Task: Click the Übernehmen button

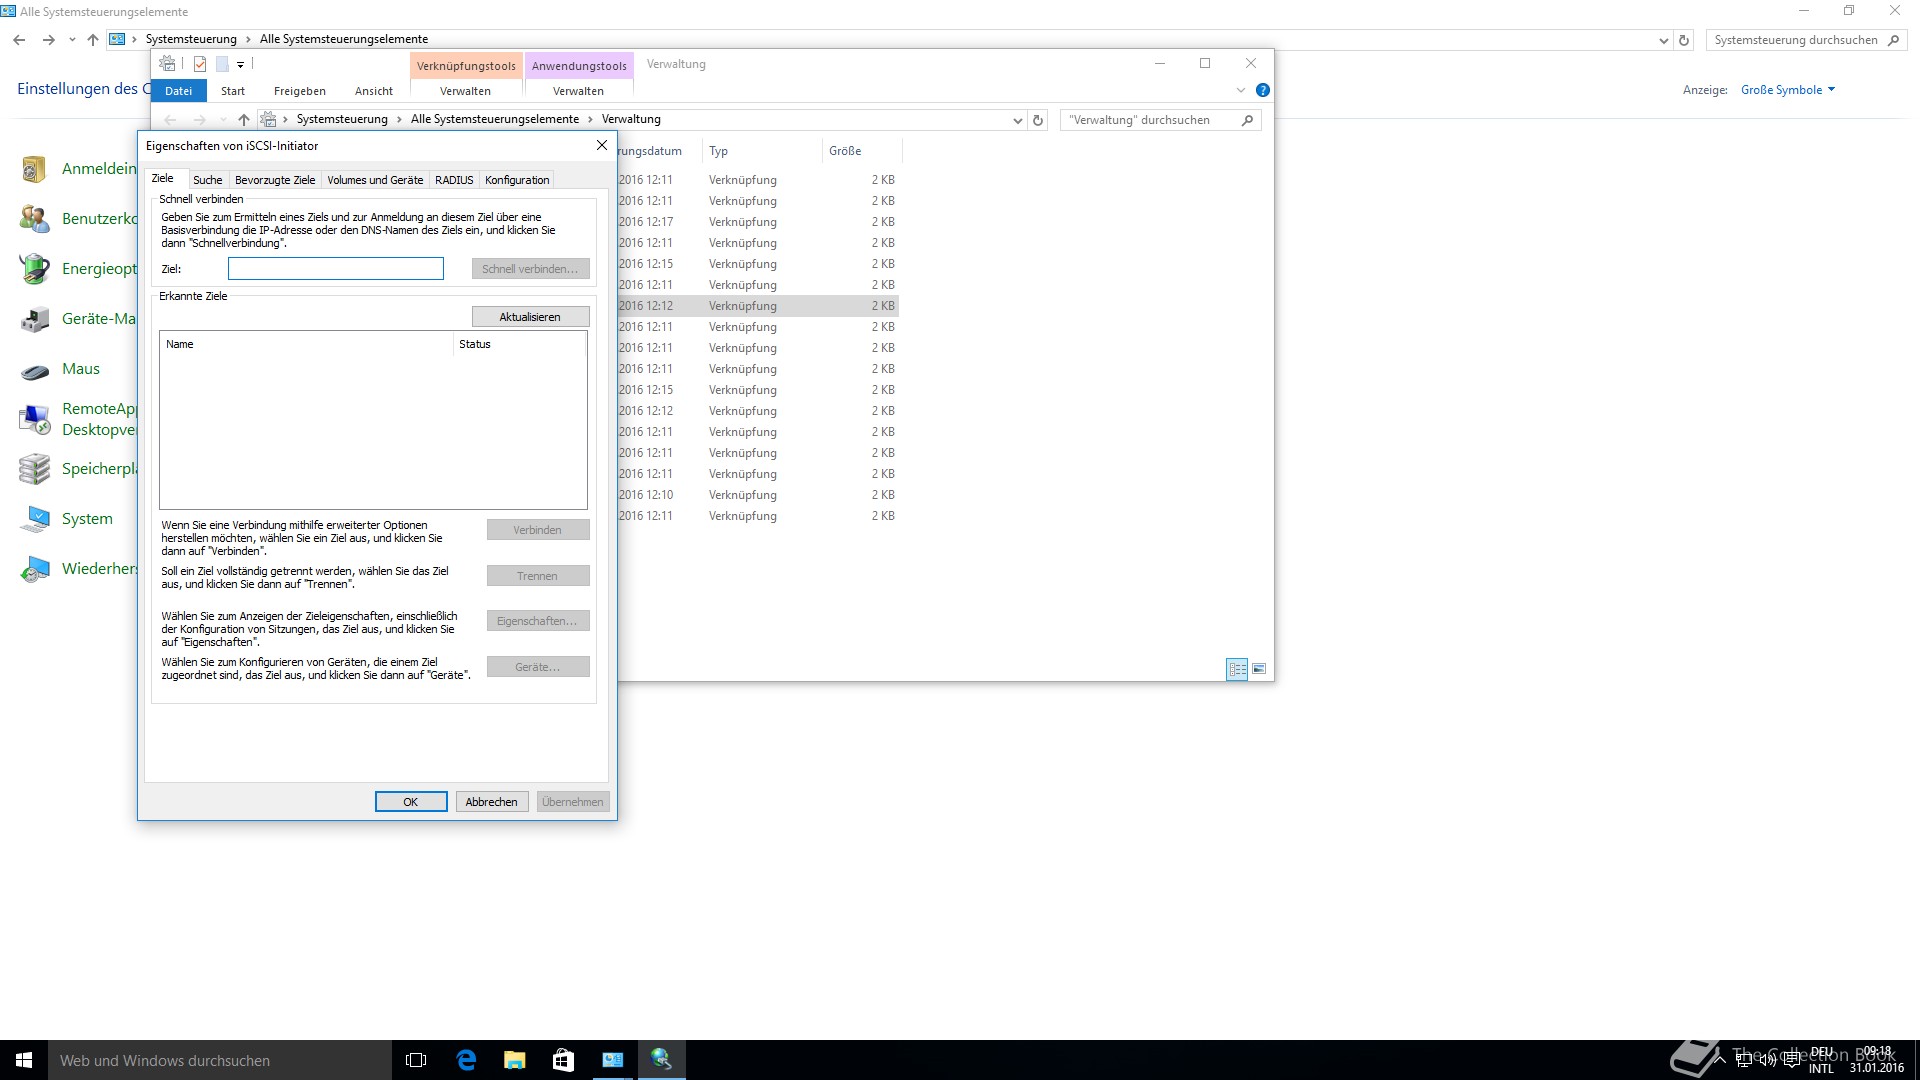Action: (573, 802)
